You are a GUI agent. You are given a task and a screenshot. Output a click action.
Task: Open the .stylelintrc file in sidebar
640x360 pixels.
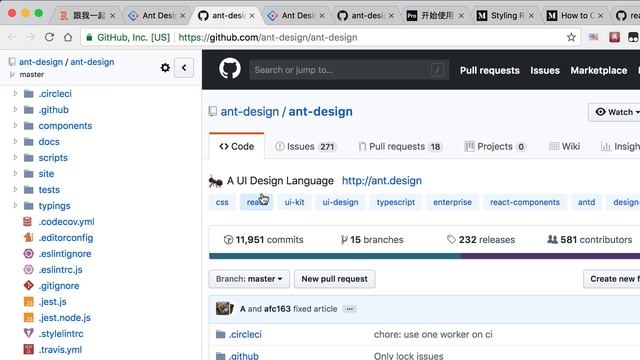61,333
